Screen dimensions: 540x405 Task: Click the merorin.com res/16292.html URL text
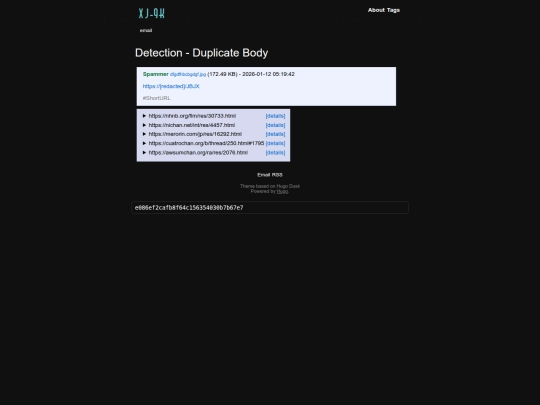(195, 134)
